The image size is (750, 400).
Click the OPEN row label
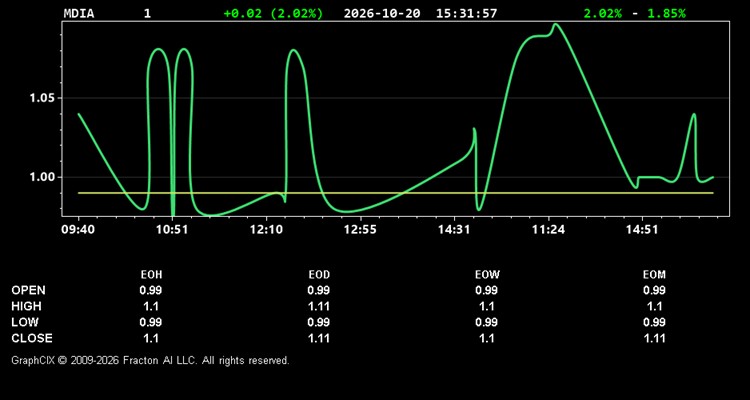[x=29, y=290]
